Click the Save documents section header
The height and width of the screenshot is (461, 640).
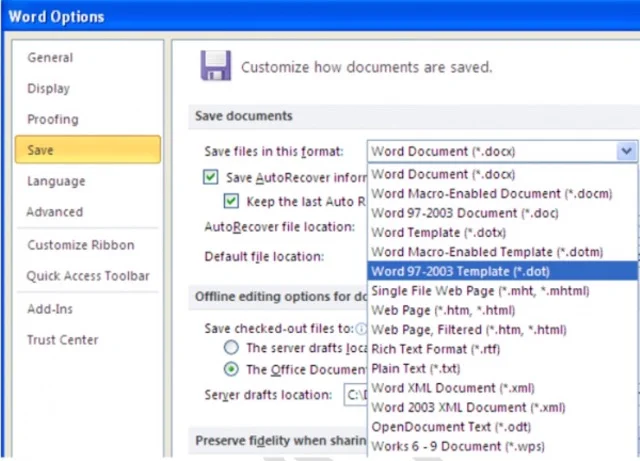pyautogui.click(x=244, y=116)
